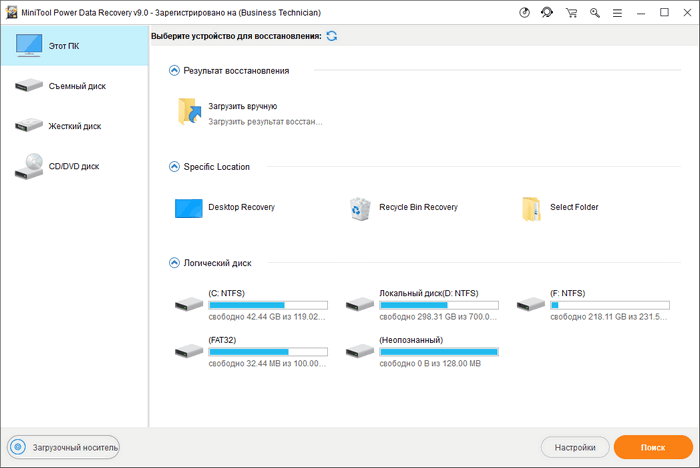Screen dimensions: 700x468
Task: Click свободно 218.11 GB text
Action: point(608,317)
